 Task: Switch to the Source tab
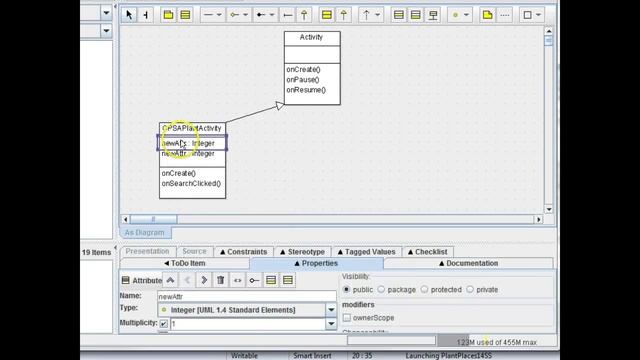(194, 251)
